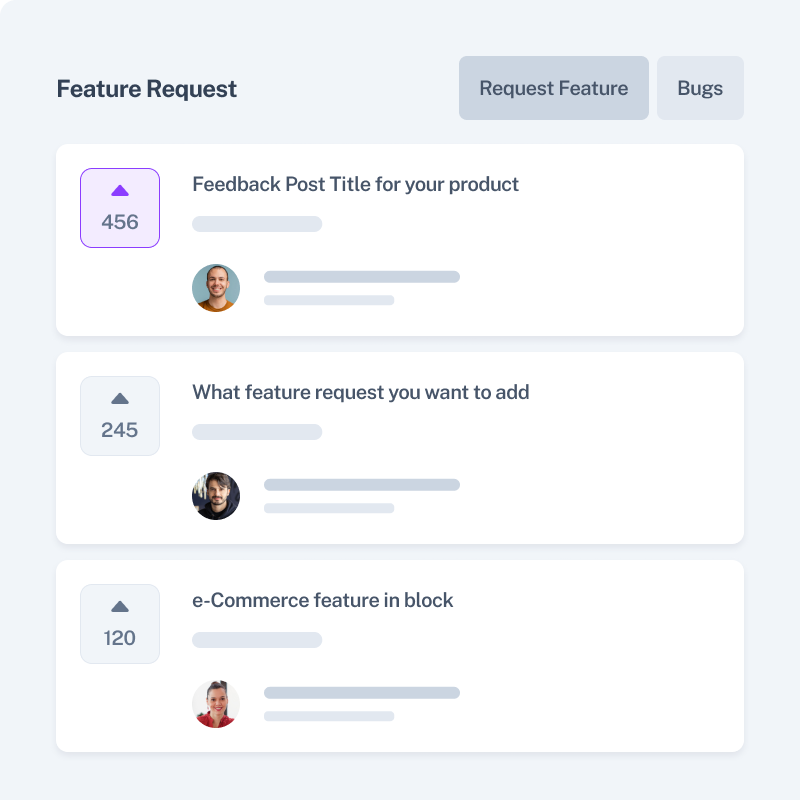
Task: Open the 'Feedback Post Title for your product' post
Action: coord(355,184)
